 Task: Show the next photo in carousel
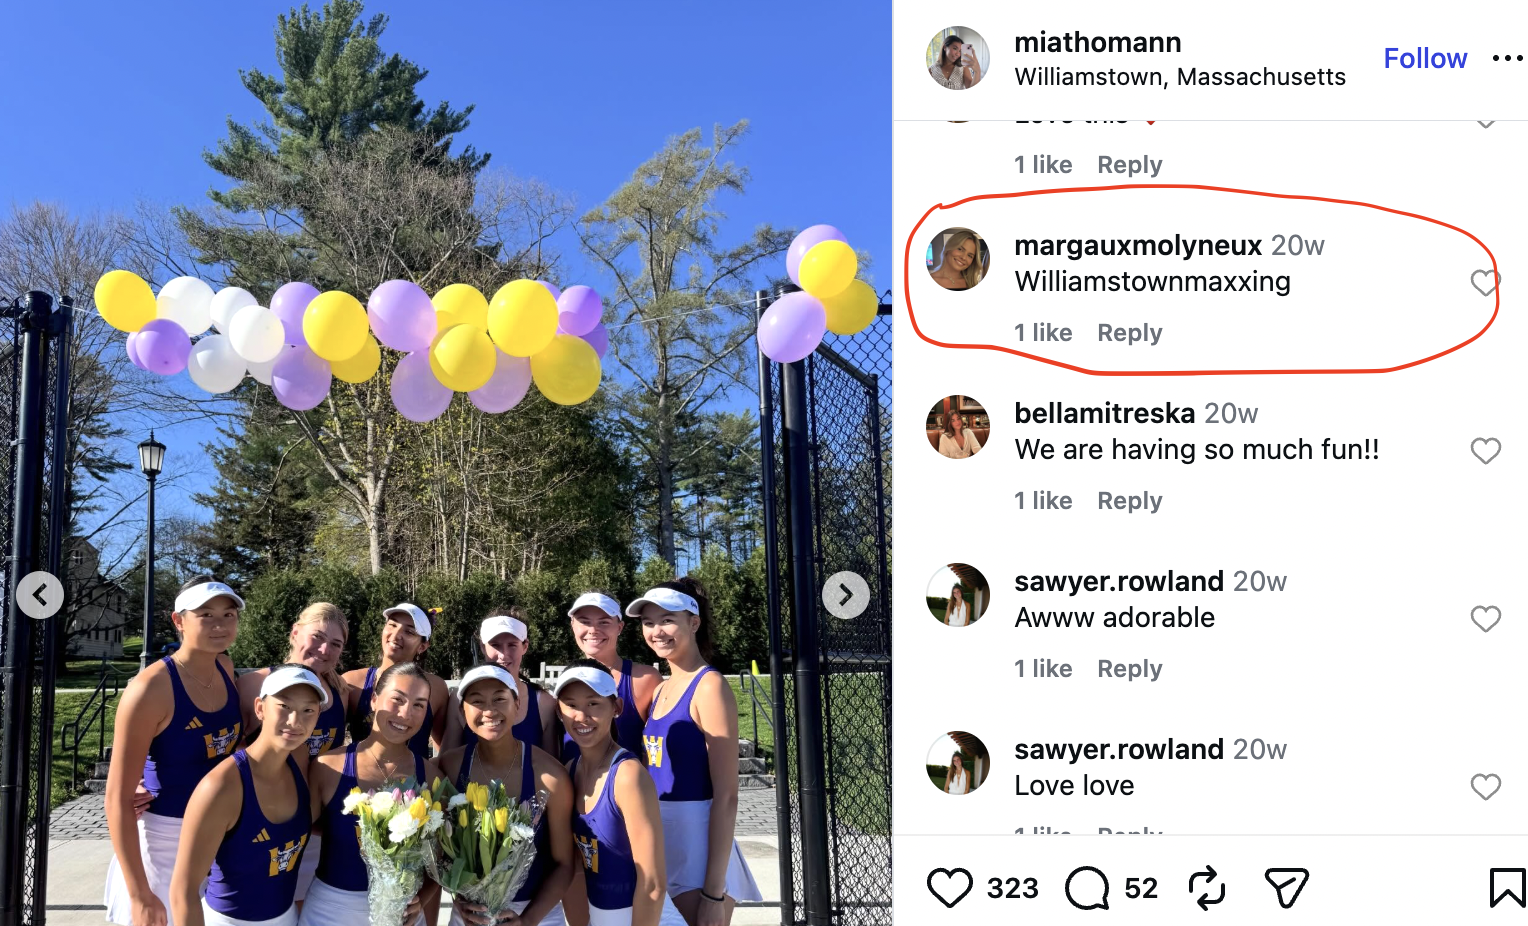[x=846, y=595]
